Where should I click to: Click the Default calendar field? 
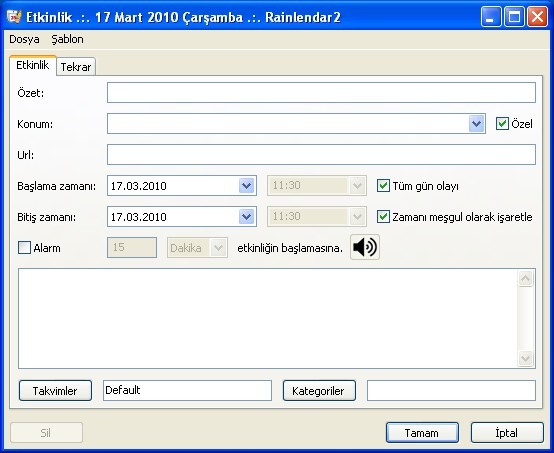[x=187, y=390]
